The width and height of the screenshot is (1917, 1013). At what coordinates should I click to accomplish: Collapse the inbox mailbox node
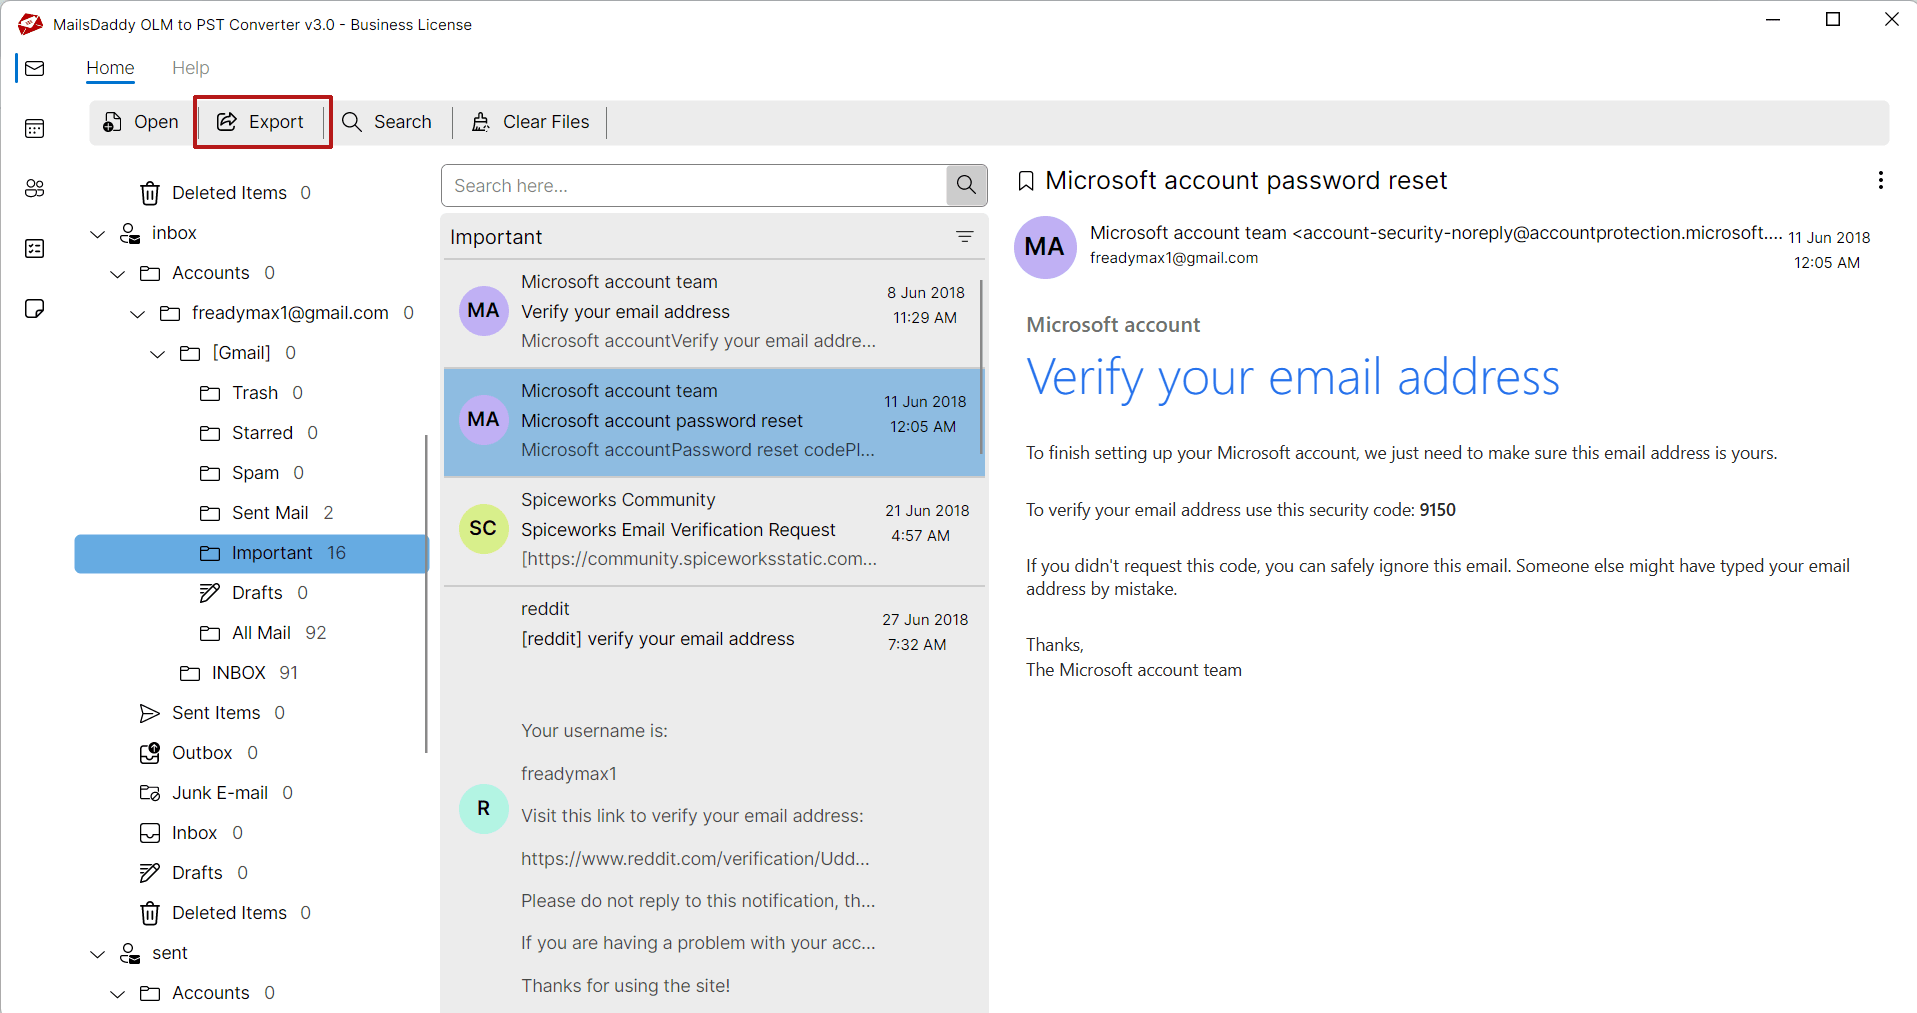[97, 234]
